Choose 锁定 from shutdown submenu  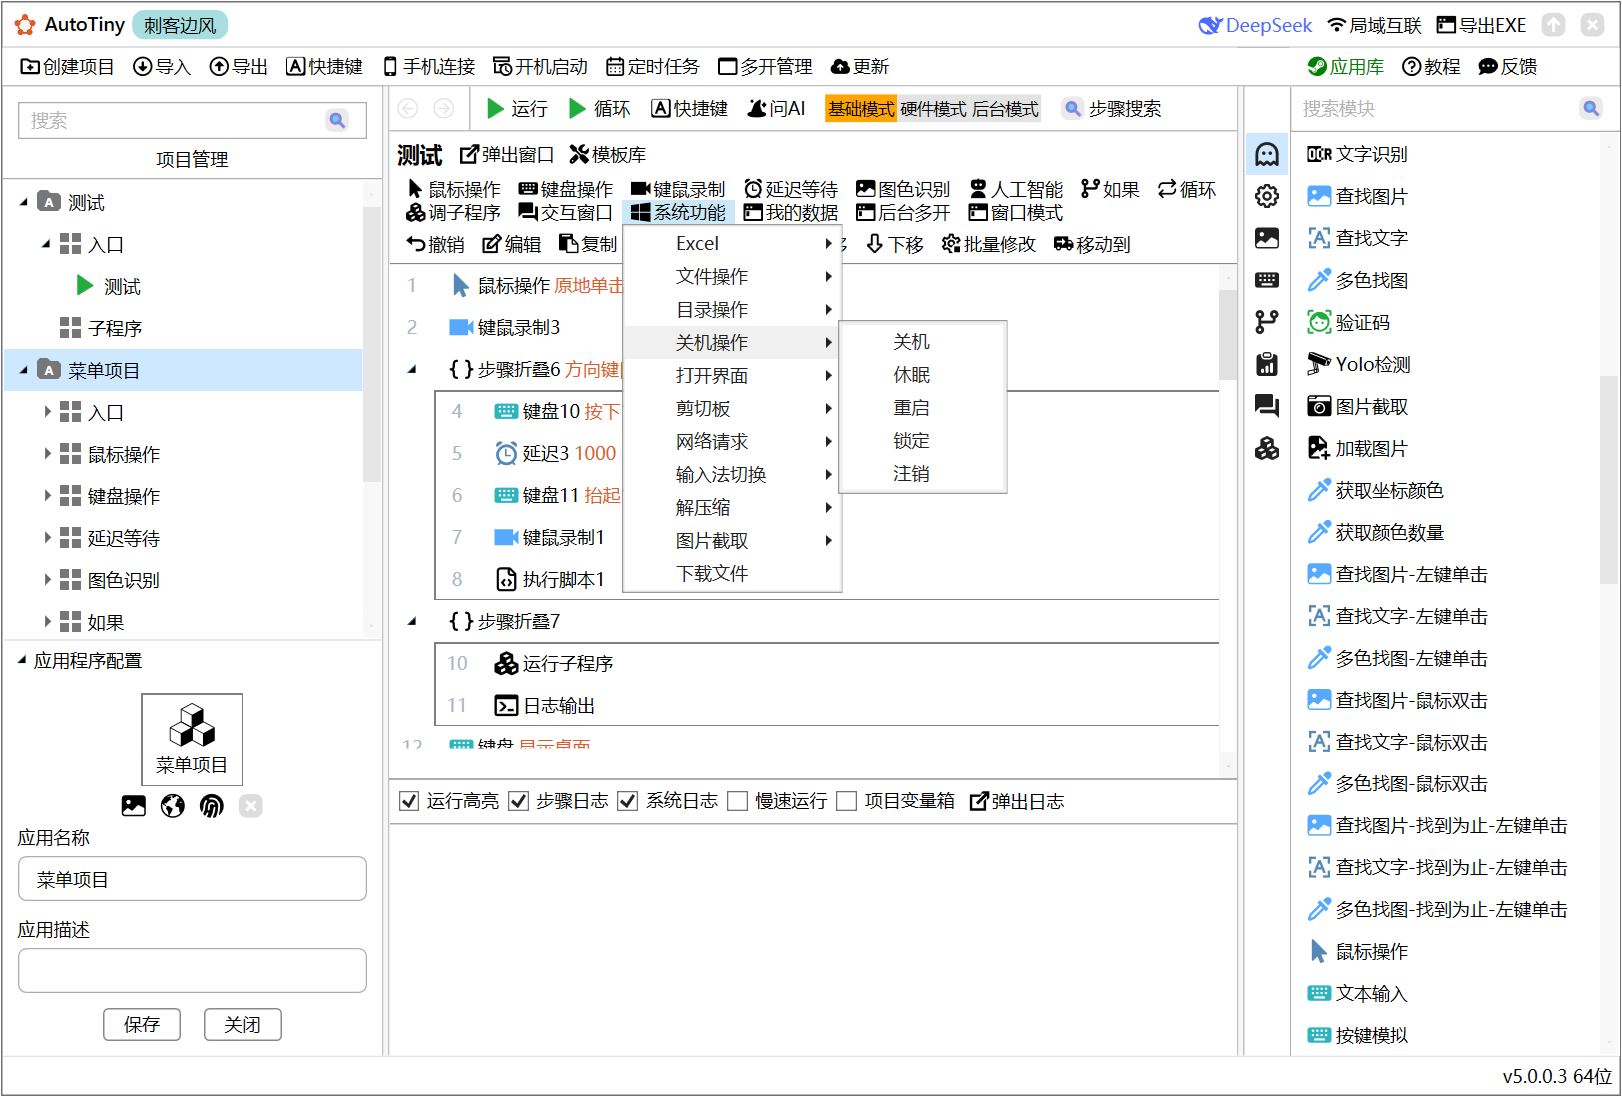922,441
